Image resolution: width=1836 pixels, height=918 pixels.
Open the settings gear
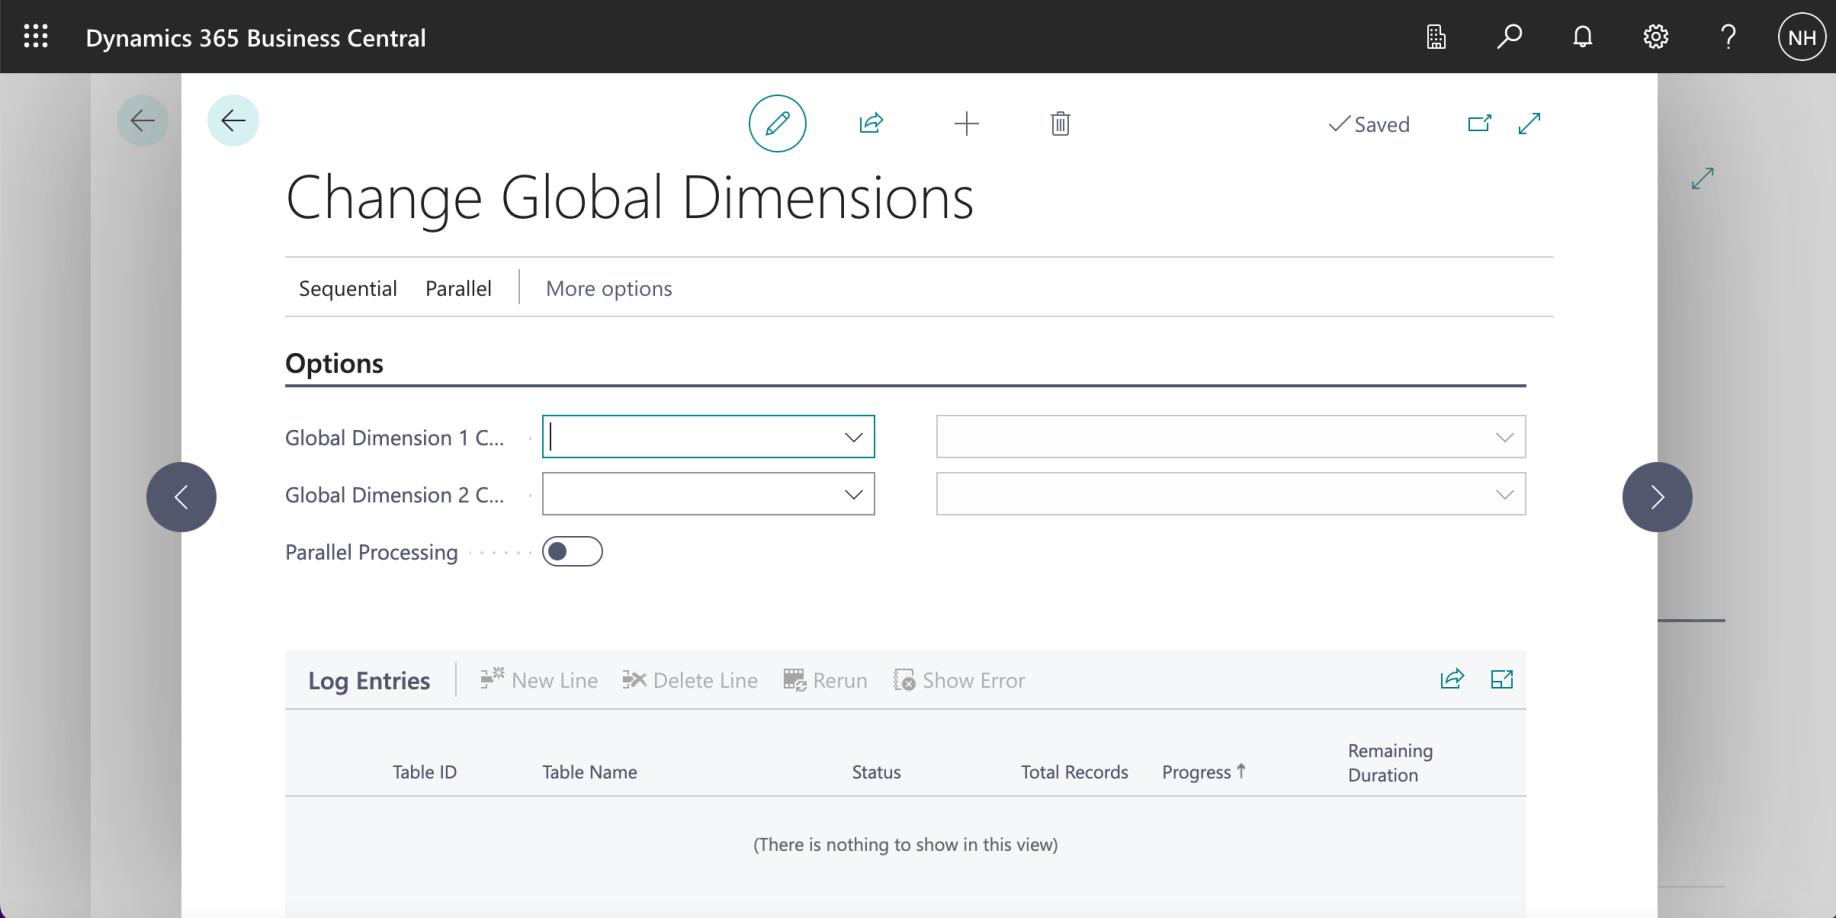pyautogui.click(x=1655, y=37)
